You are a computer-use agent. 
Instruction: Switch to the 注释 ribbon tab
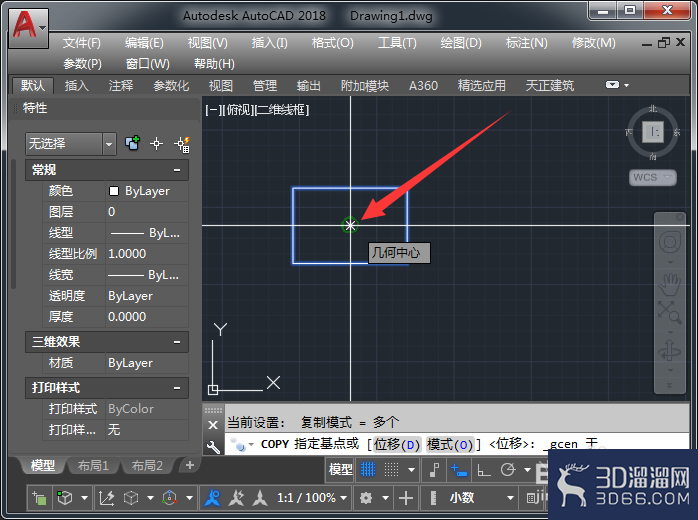point(121,85)
